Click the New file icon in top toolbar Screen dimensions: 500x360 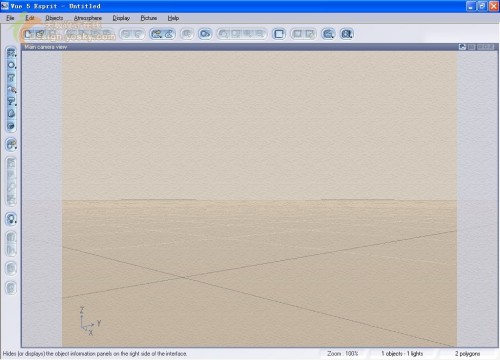(x=28, y=34)
